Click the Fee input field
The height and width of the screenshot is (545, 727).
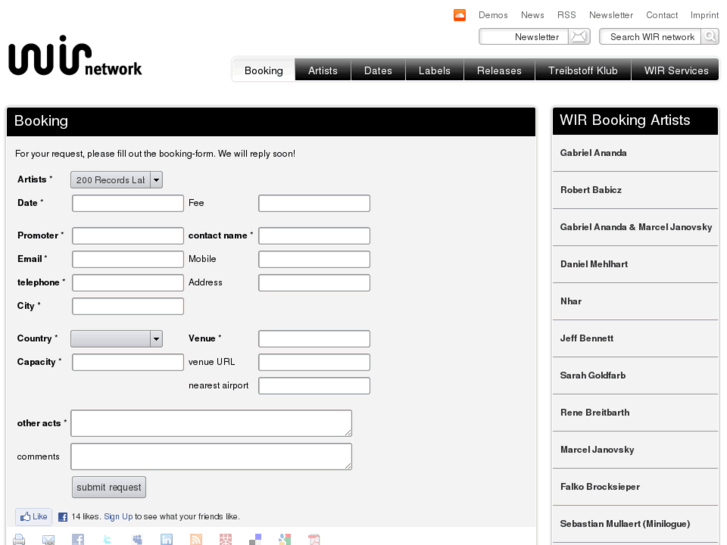point(314,203)
